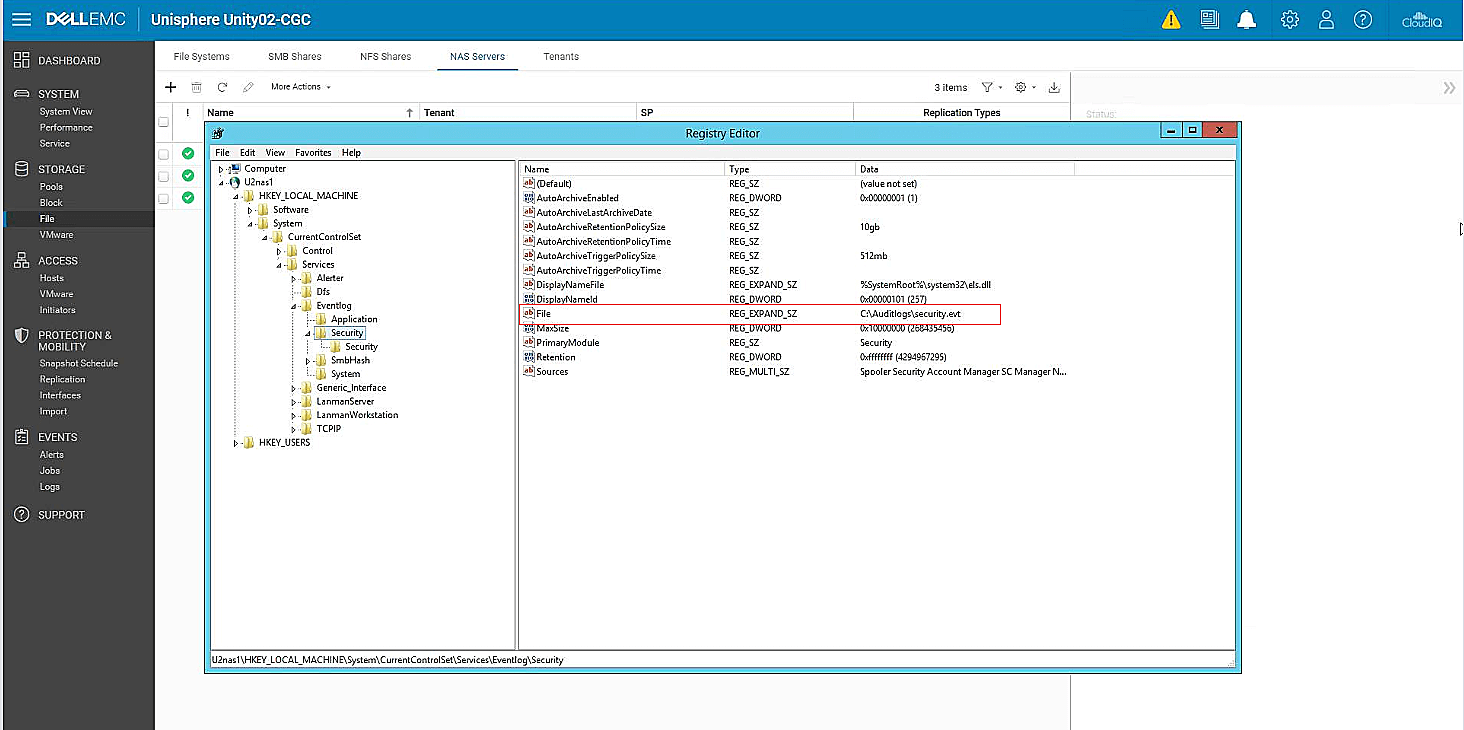Click the plus icon to add NAS server

pyautogui.click(x=170, y=87)
